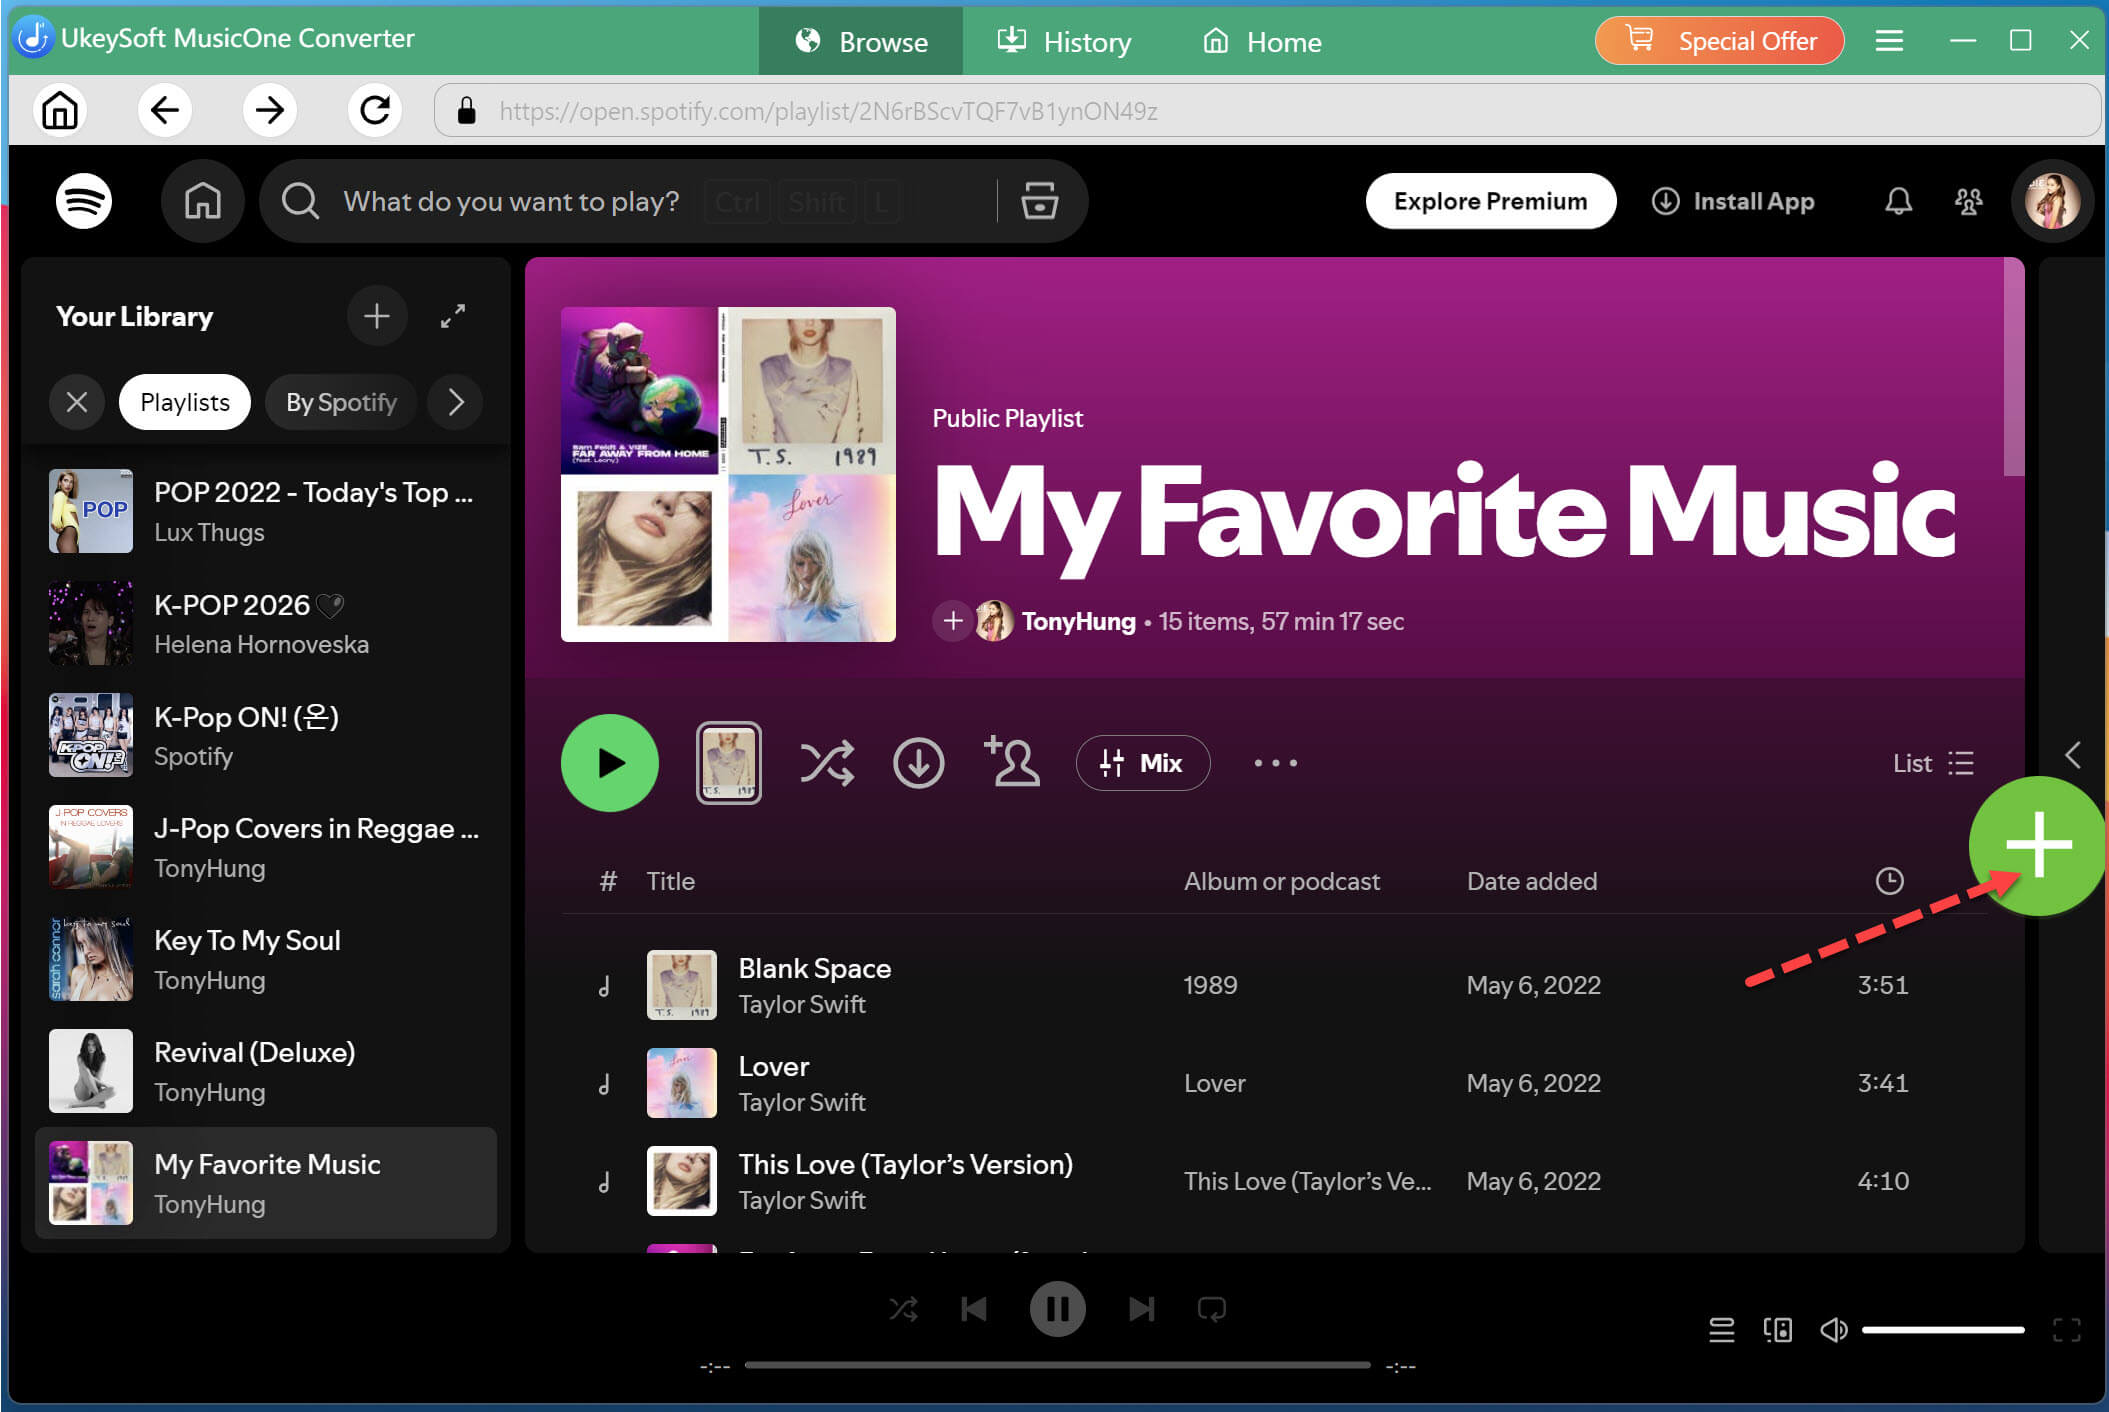
Task: Click green plus Add to list button
Action: [x=2037, y=845]
